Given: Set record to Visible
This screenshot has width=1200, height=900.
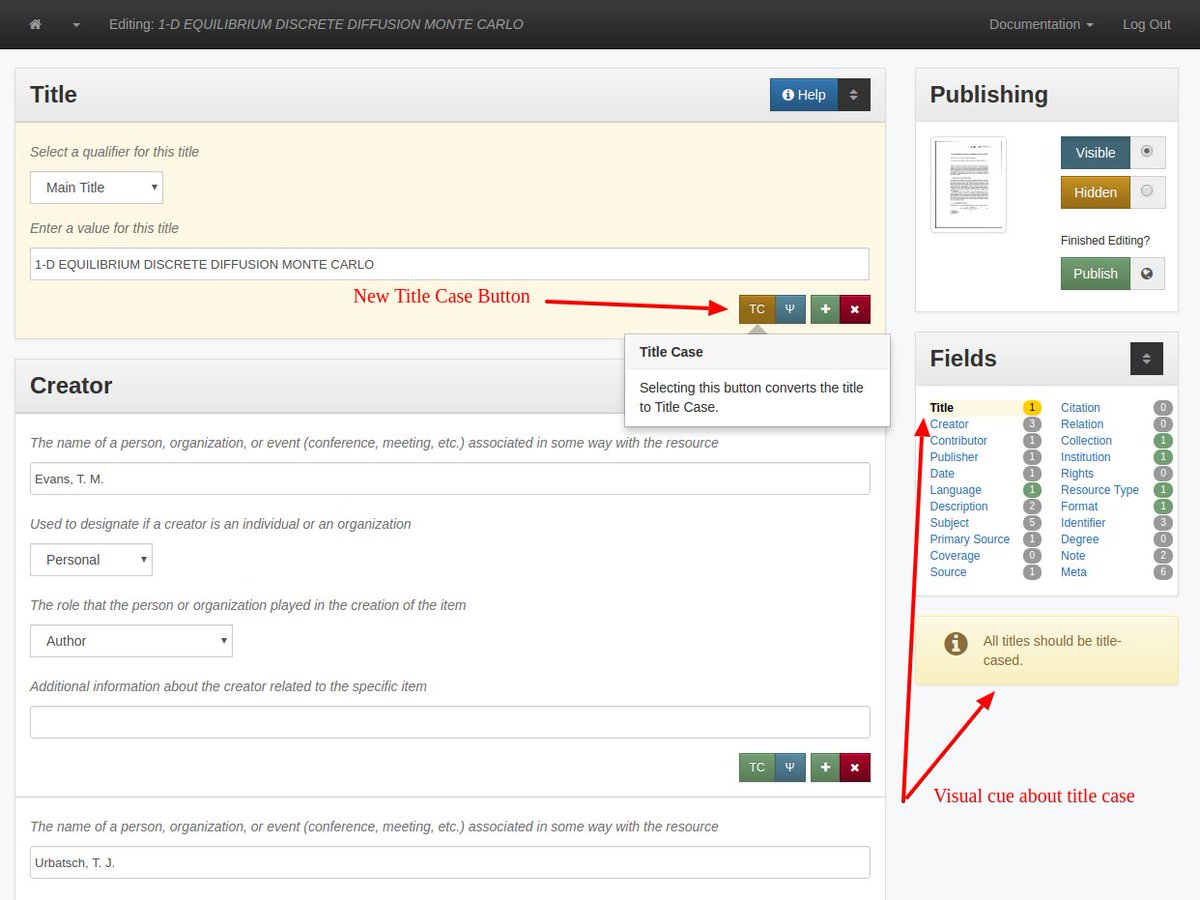Looking at the screenshot, I should click(1095, 153).
